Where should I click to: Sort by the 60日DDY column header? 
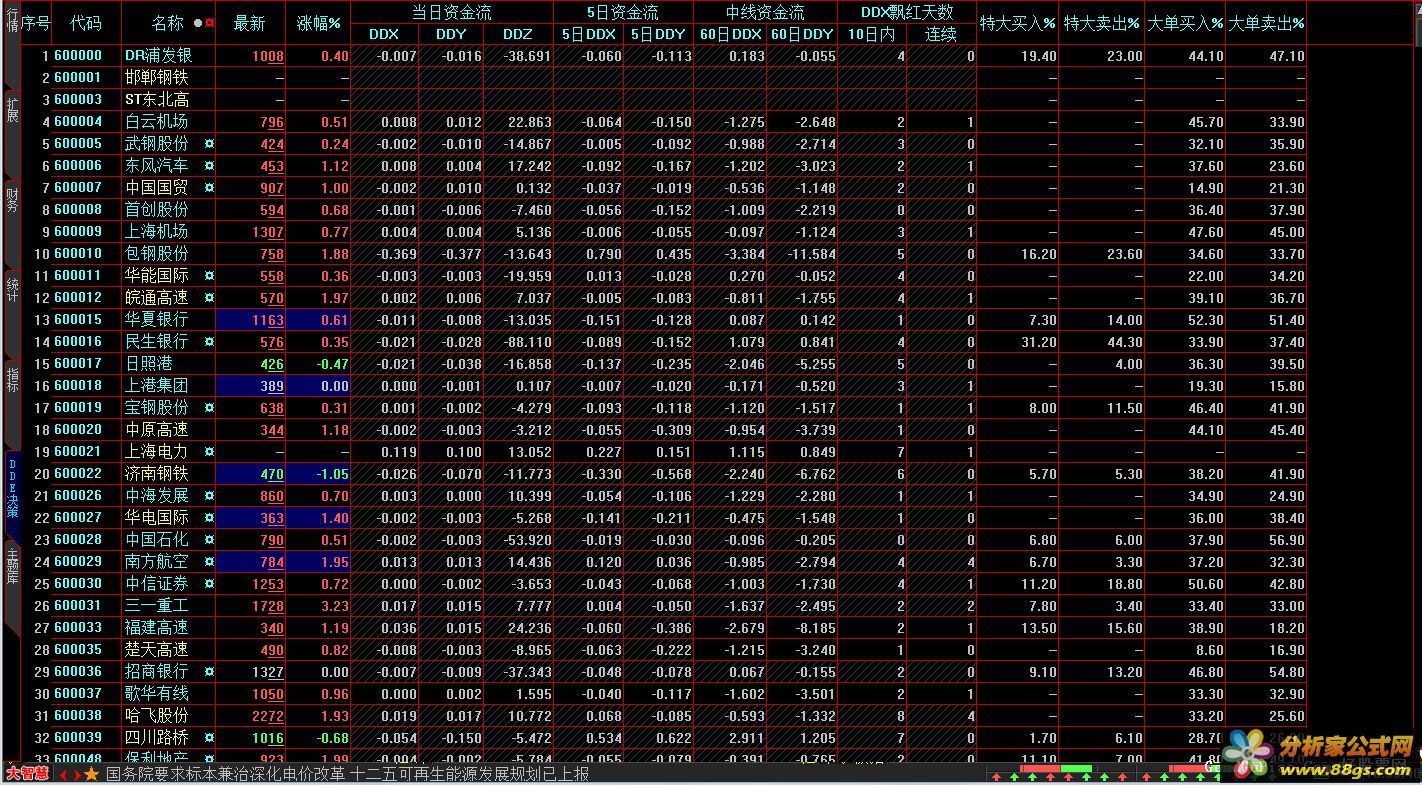click(802, 34)
